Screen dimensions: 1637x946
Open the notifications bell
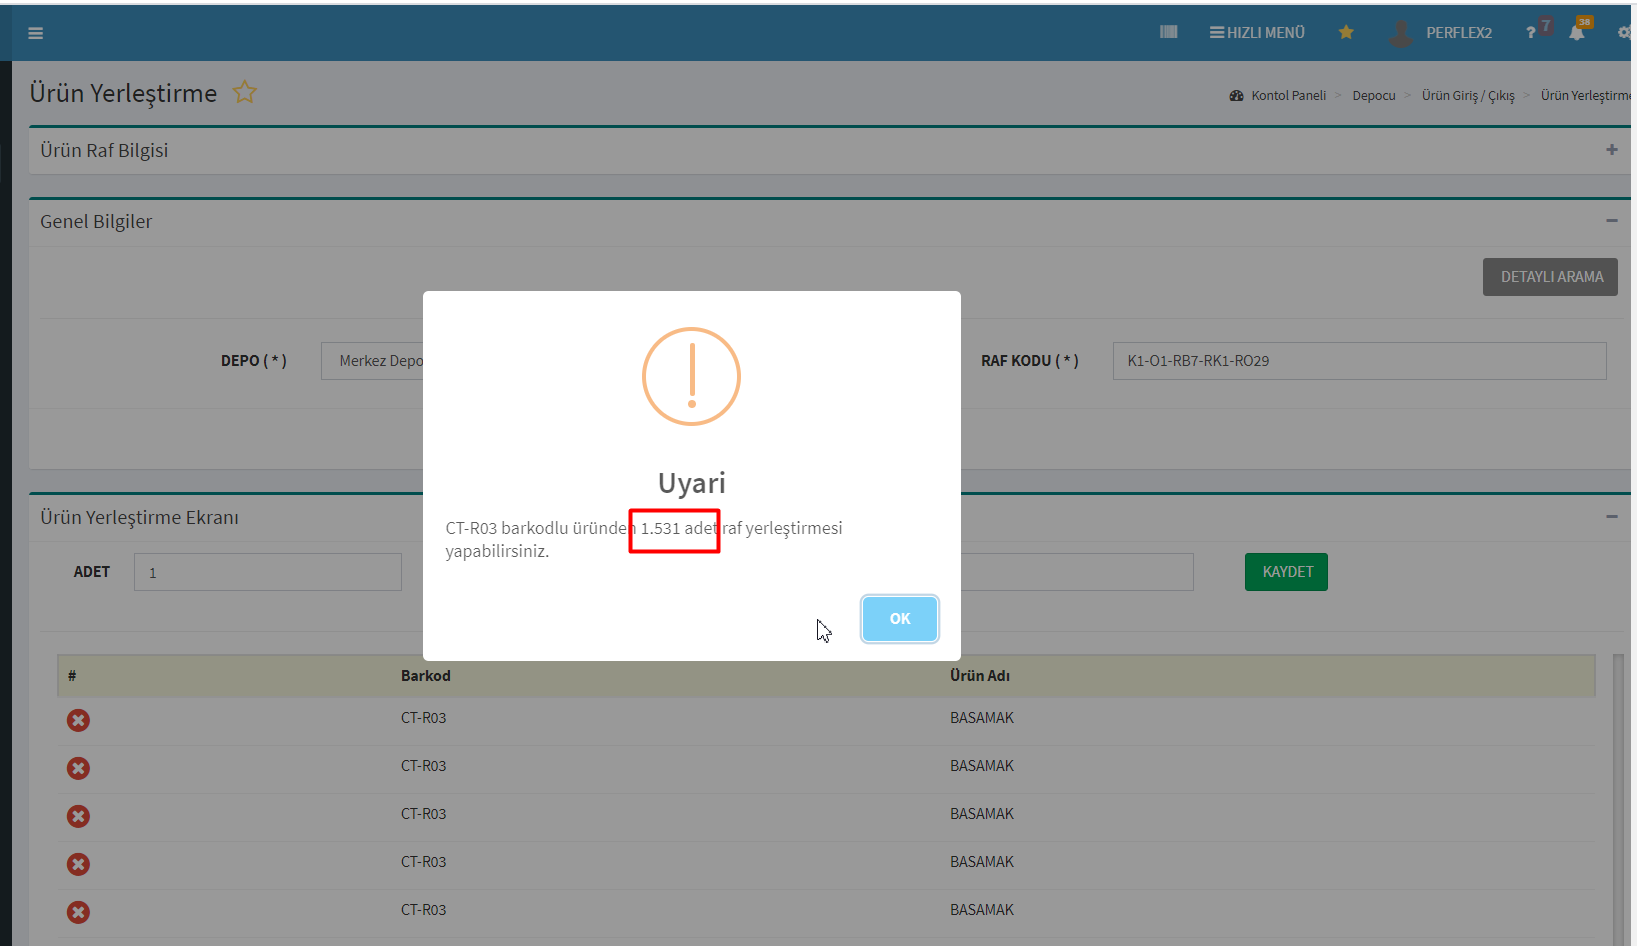tap(1577, 33)
